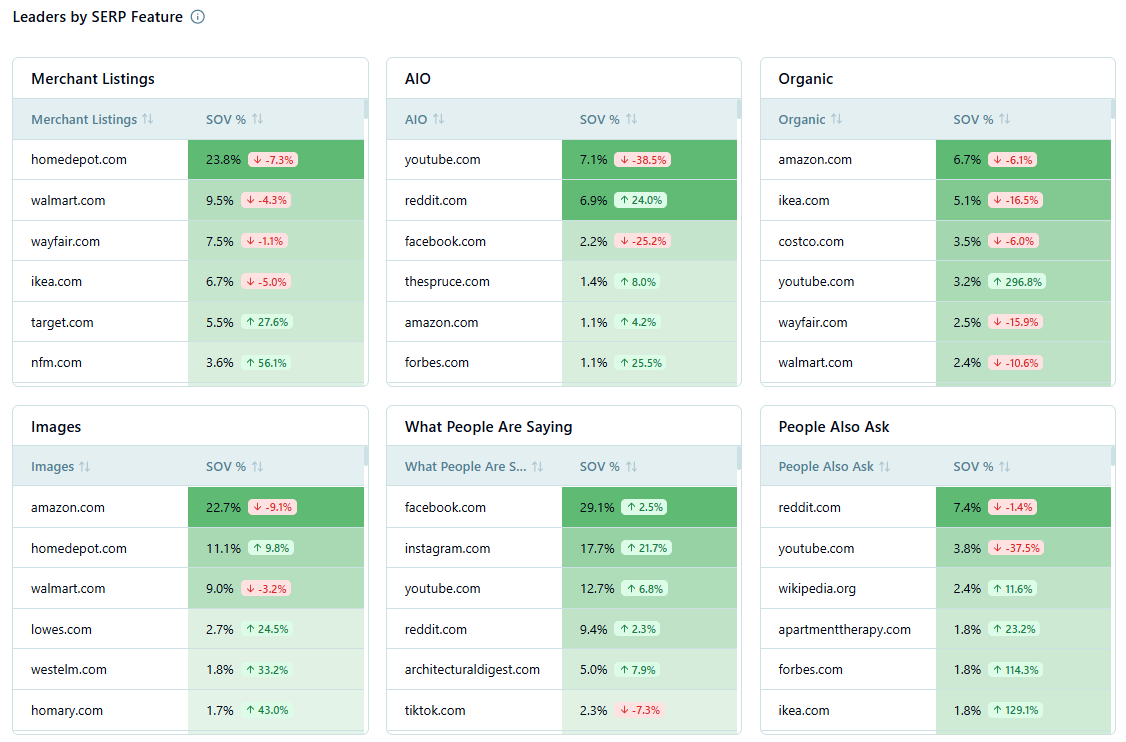Click the 22.7% SOV value in Images
The image size is (1126, 742).
tap(223, 507)
